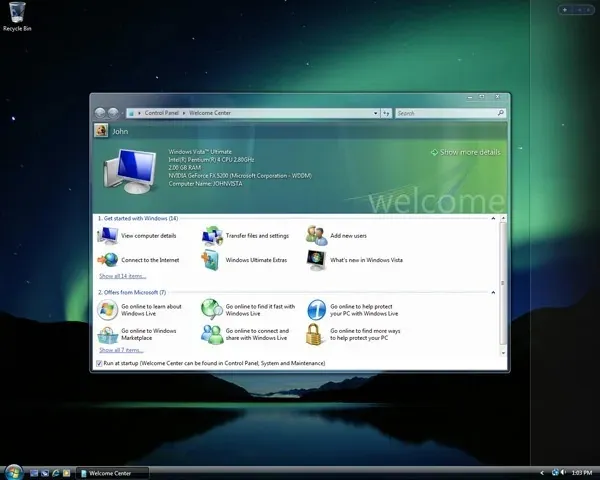
Task: Uncheck the Run at startup checkbox
Action: coord(99,363)
